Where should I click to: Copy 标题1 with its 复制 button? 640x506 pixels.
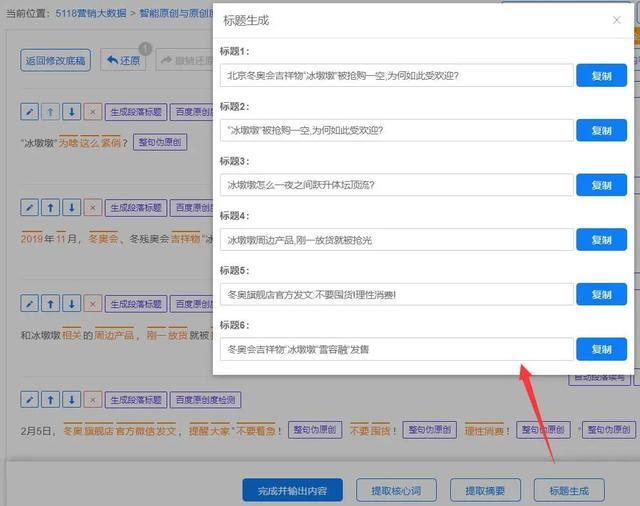coord(601,75)
